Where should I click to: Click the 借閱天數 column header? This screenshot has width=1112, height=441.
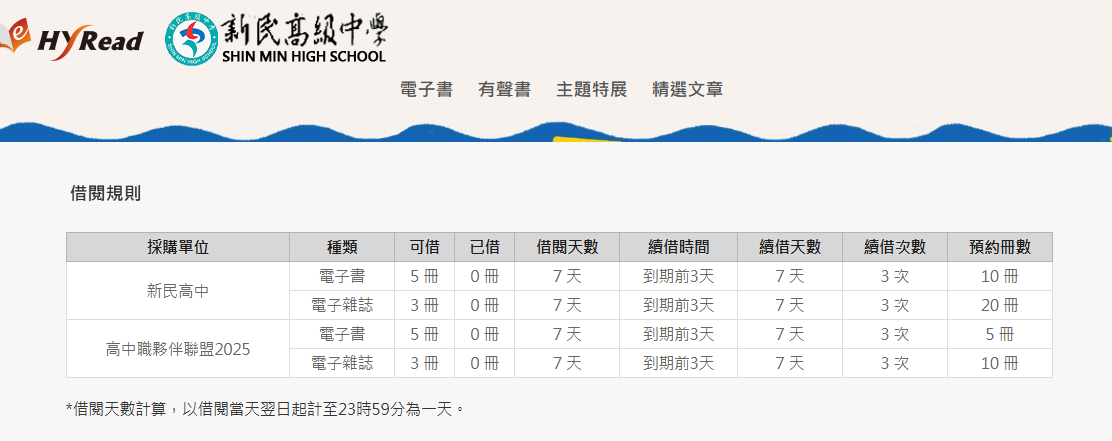pos(567,247)
